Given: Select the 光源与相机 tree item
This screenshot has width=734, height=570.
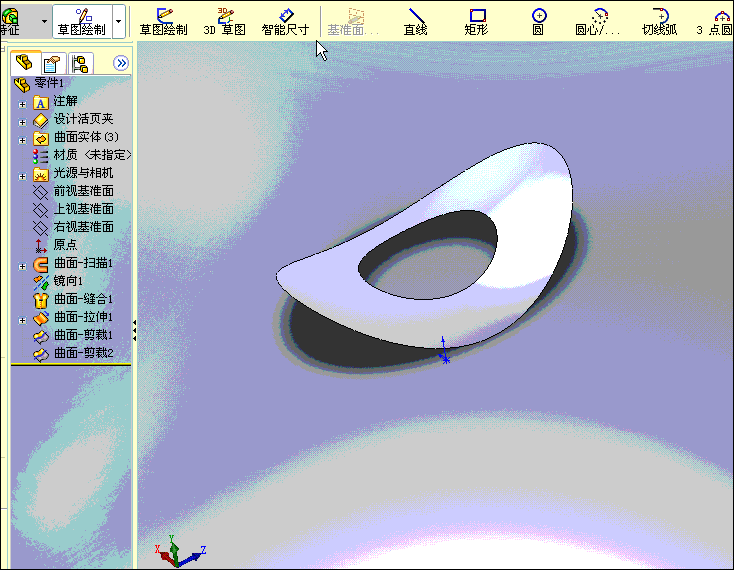Looking at the screenshot, I should tap(73, 174).
